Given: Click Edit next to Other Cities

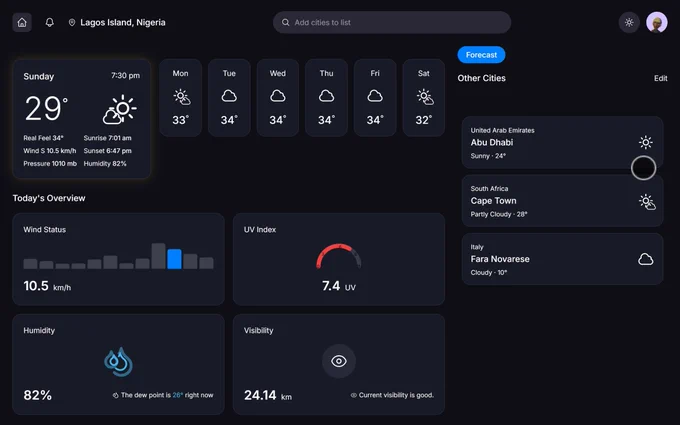Looking at the screenshot, I should 660,78.
